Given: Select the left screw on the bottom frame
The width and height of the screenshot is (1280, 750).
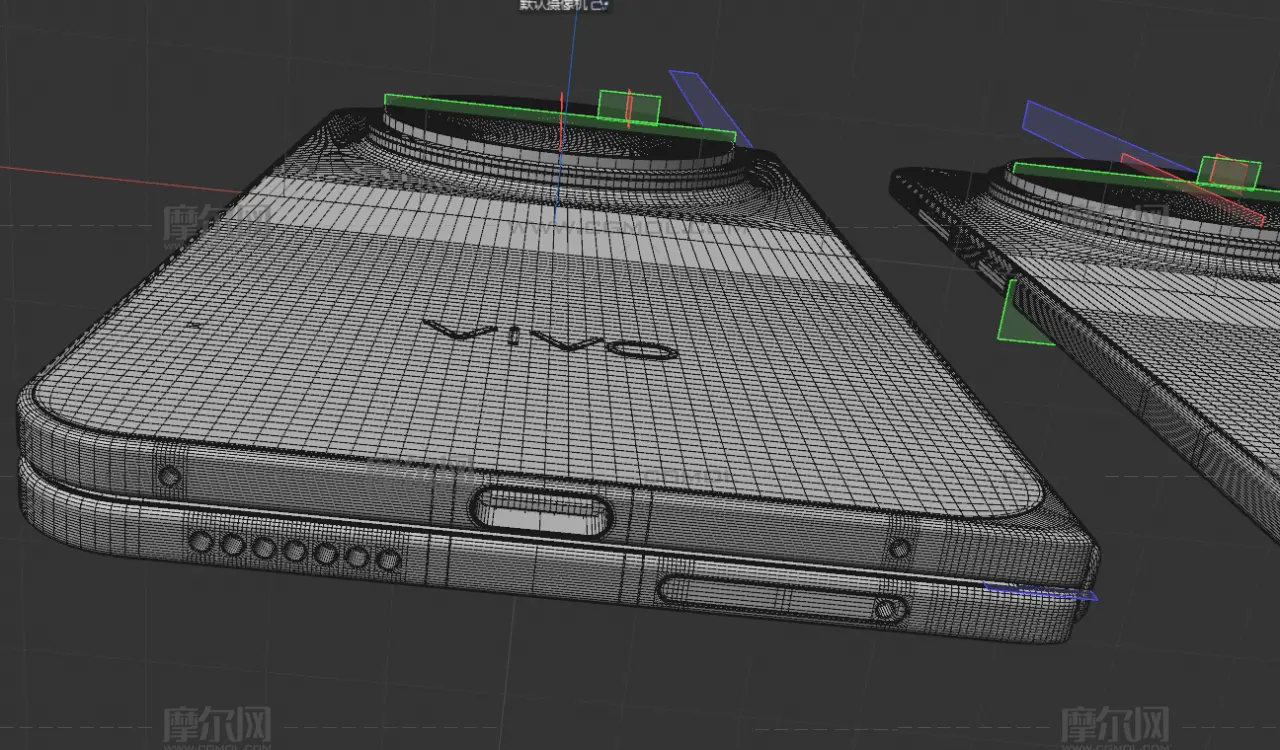Looking at the screenshot, I should [x=170, y=477].
